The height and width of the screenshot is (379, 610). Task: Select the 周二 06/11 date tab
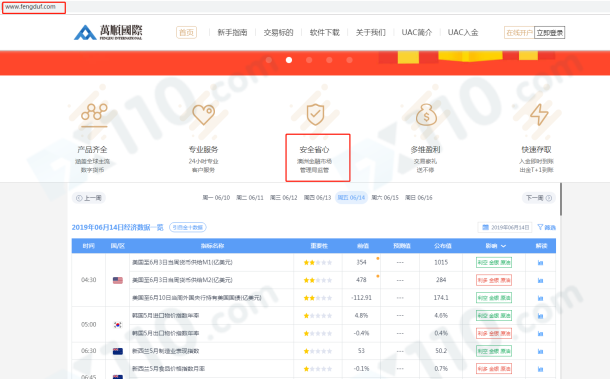[x=250, y=198]
